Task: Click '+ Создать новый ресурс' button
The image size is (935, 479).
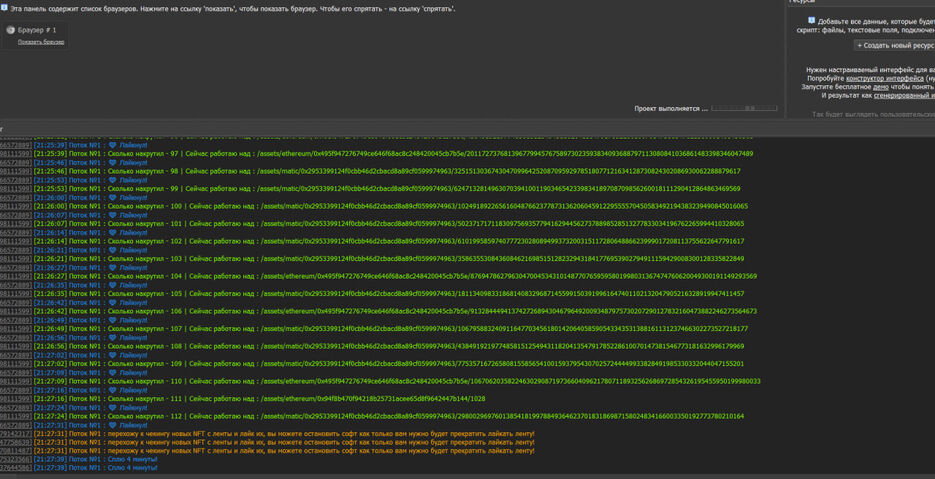Action: coord(894,45)
